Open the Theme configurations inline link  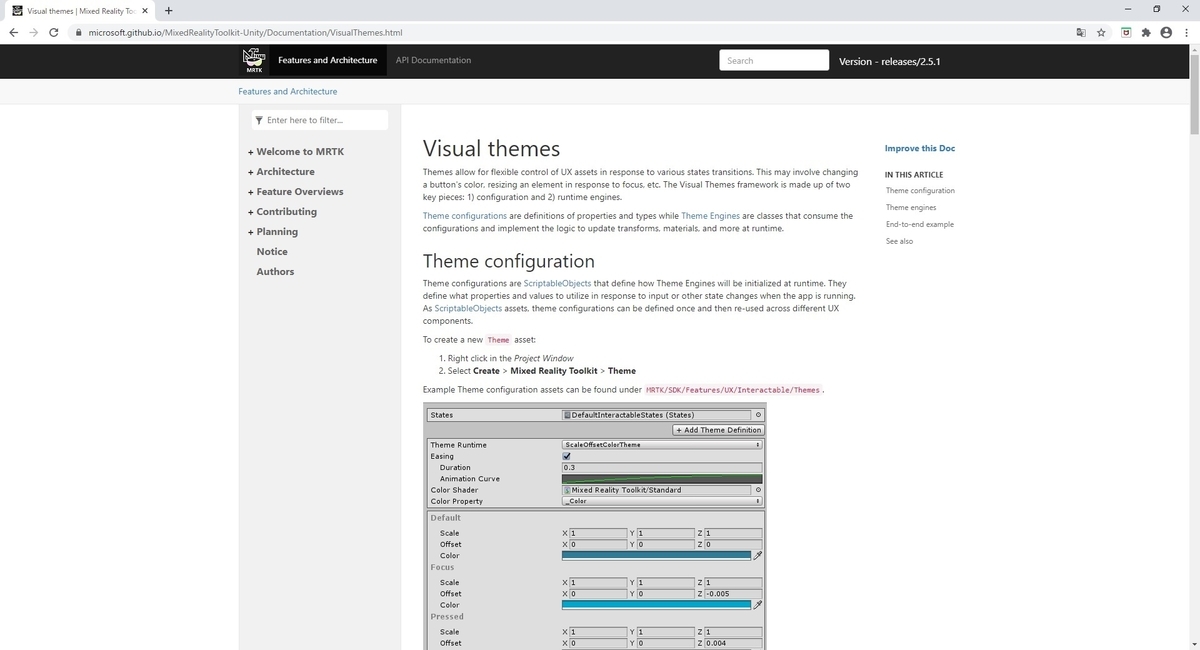465,216
